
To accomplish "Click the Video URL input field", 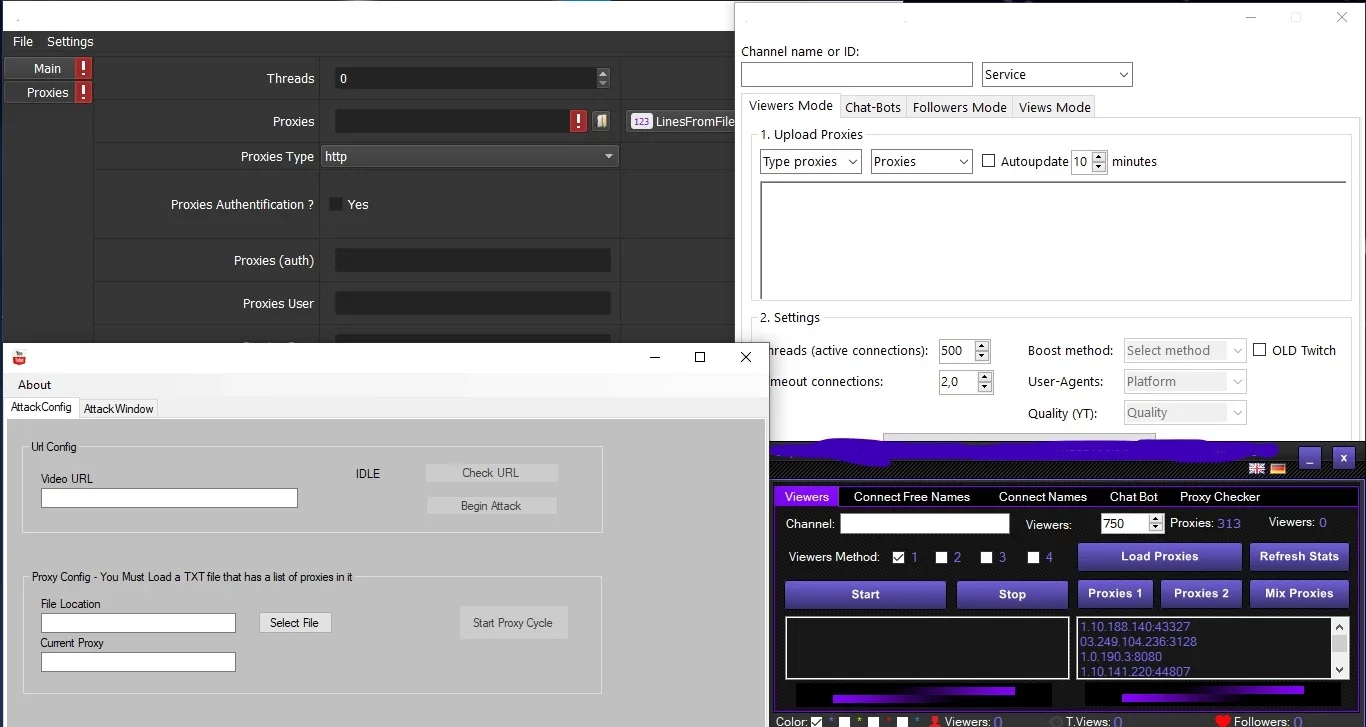I will [x=169, y=498].
